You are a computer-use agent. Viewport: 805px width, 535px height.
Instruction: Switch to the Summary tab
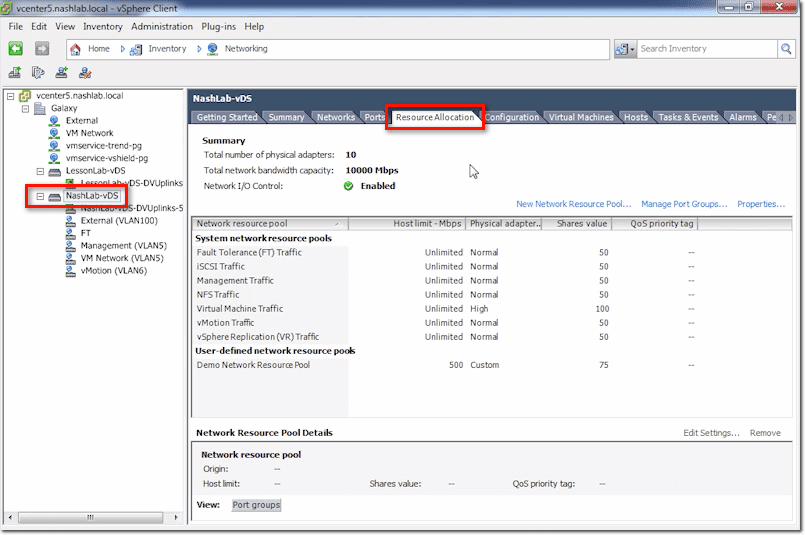[x=286, y=117]
